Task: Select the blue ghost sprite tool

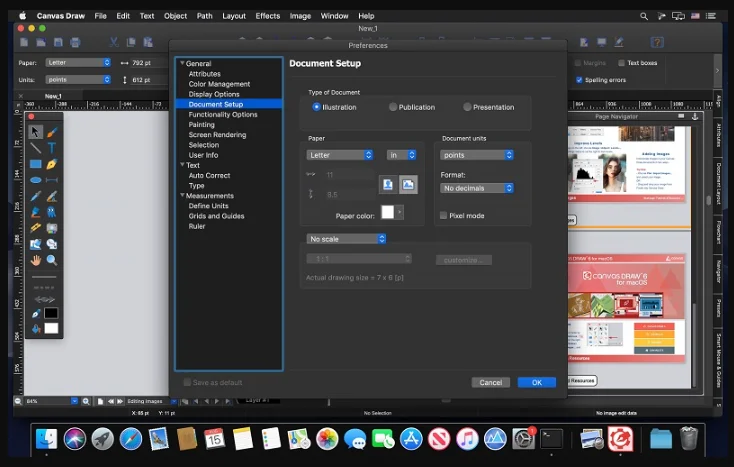Action: (52, 212)
